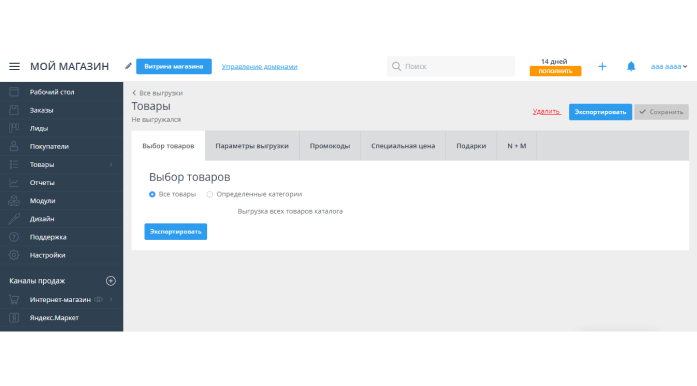Click the Удалить link
The height and width of the screenshot is (386, 697).
[x=546, y=112]
